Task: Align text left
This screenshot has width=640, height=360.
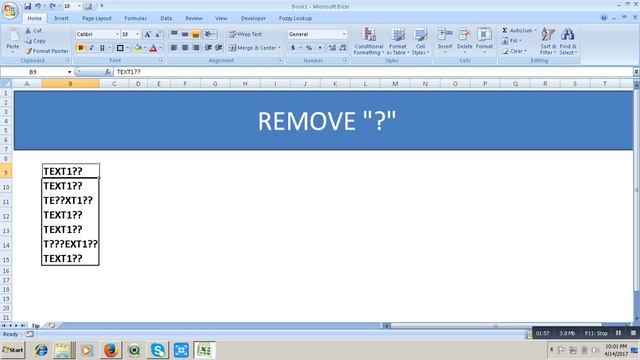Action: (x=174, y=48)
